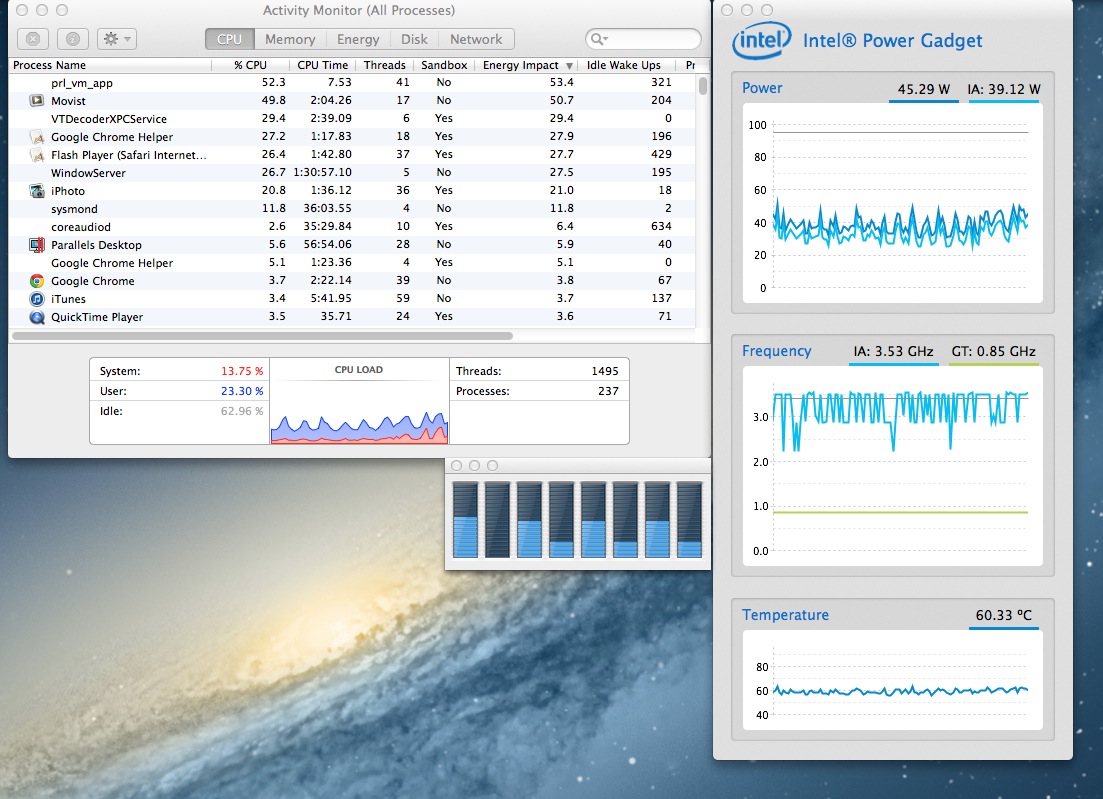Click the System 13.75 % value

242,371
